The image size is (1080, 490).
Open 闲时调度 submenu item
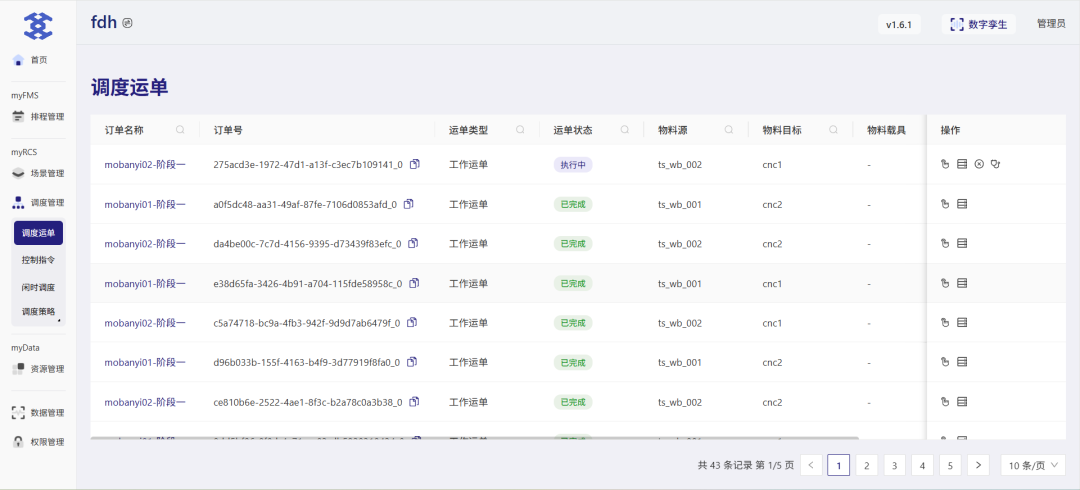point(39,287)
